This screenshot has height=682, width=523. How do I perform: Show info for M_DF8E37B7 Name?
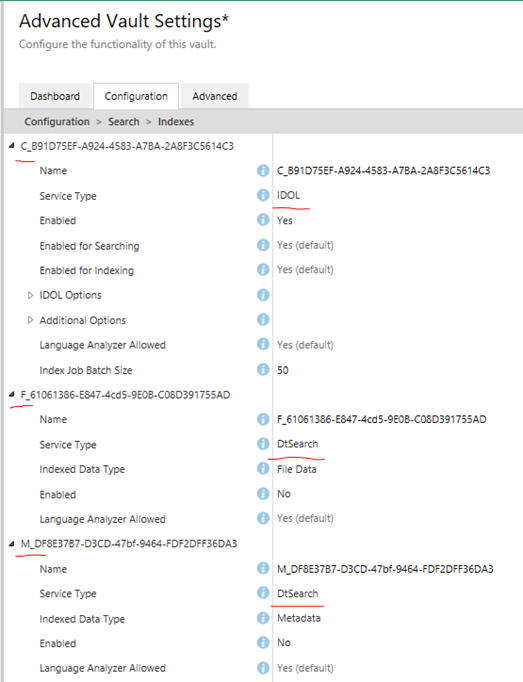(263, 568)
